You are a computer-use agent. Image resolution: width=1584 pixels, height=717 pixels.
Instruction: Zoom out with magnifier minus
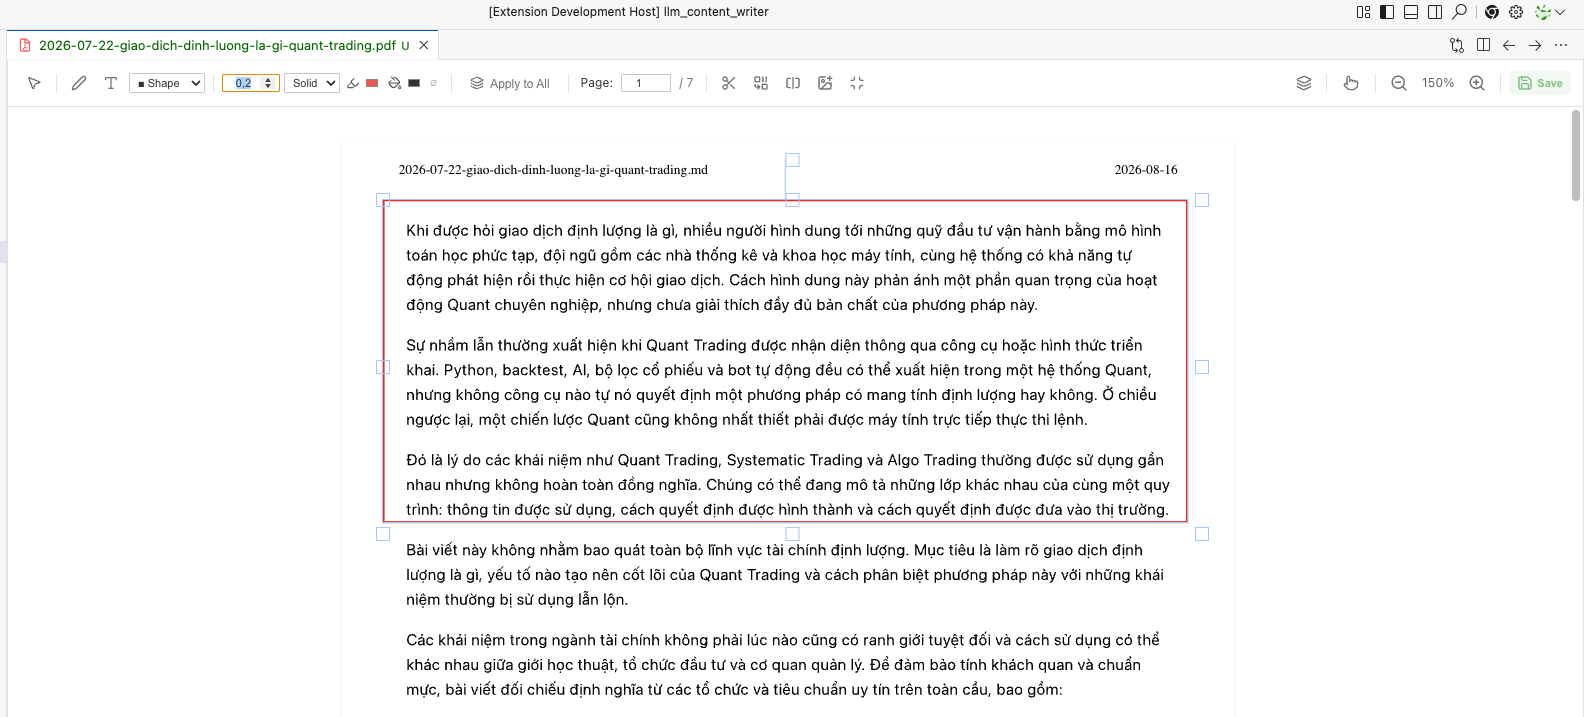pos(1399,83)
